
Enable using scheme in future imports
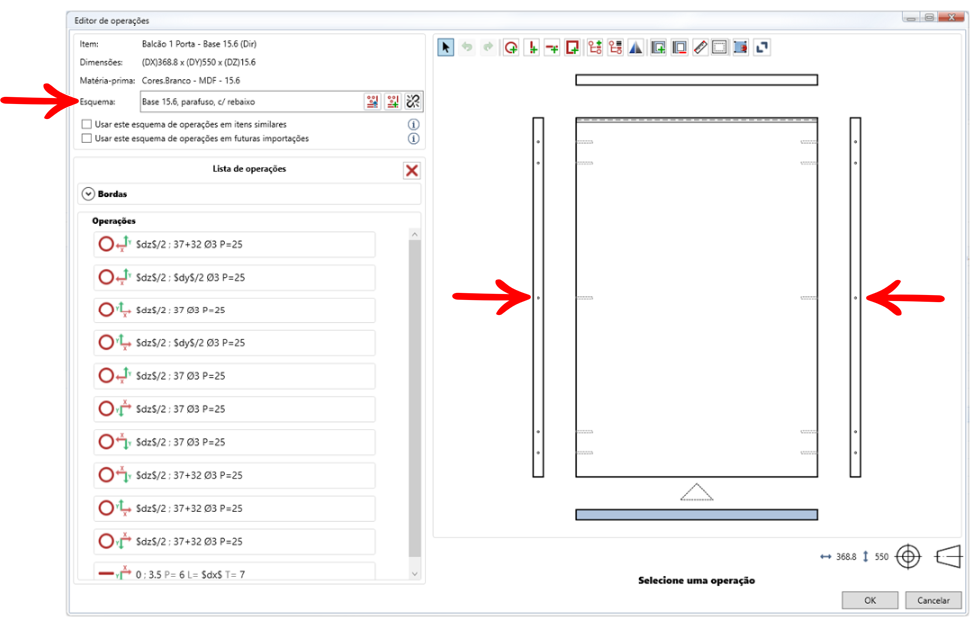[x=87, y=139]
